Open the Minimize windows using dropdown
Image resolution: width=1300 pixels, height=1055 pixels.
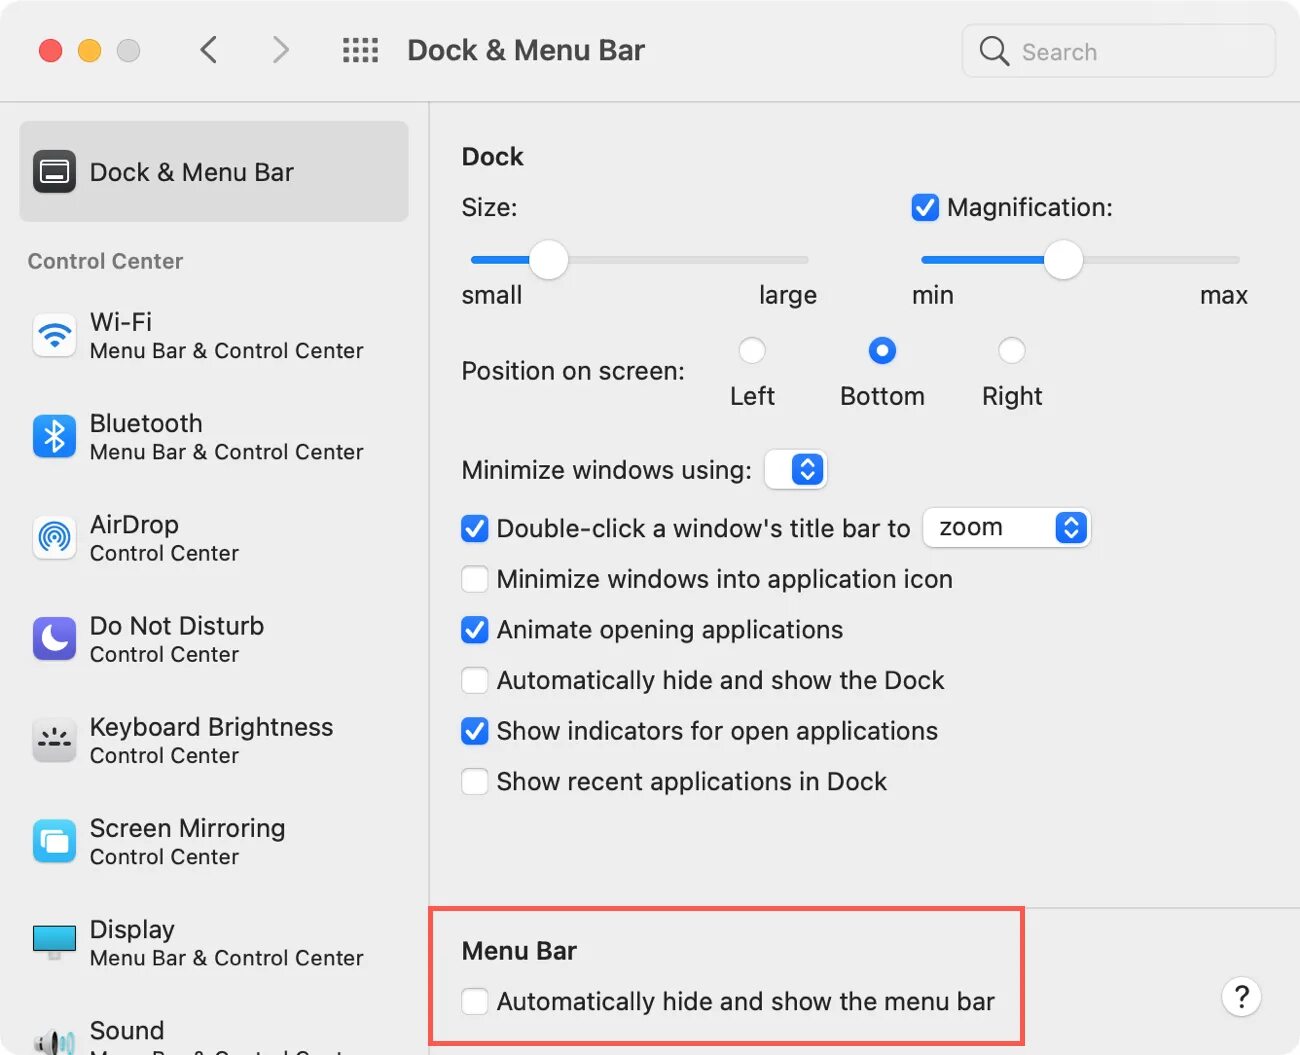coord(796,469)
